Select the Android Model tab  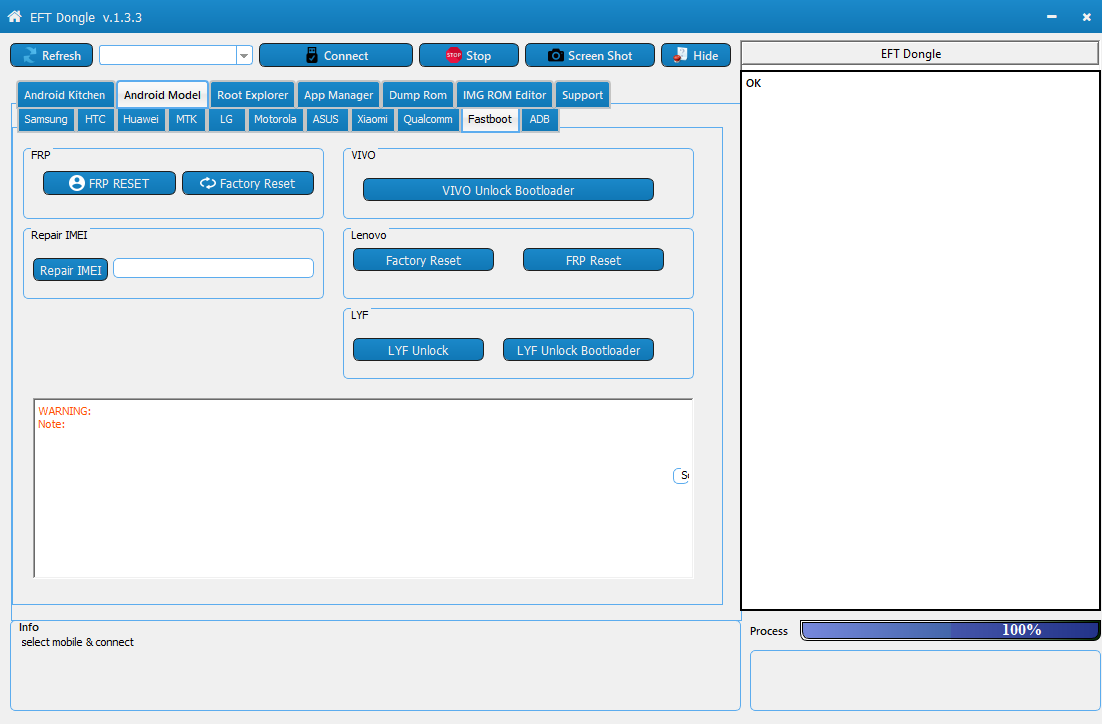(162, 95)
